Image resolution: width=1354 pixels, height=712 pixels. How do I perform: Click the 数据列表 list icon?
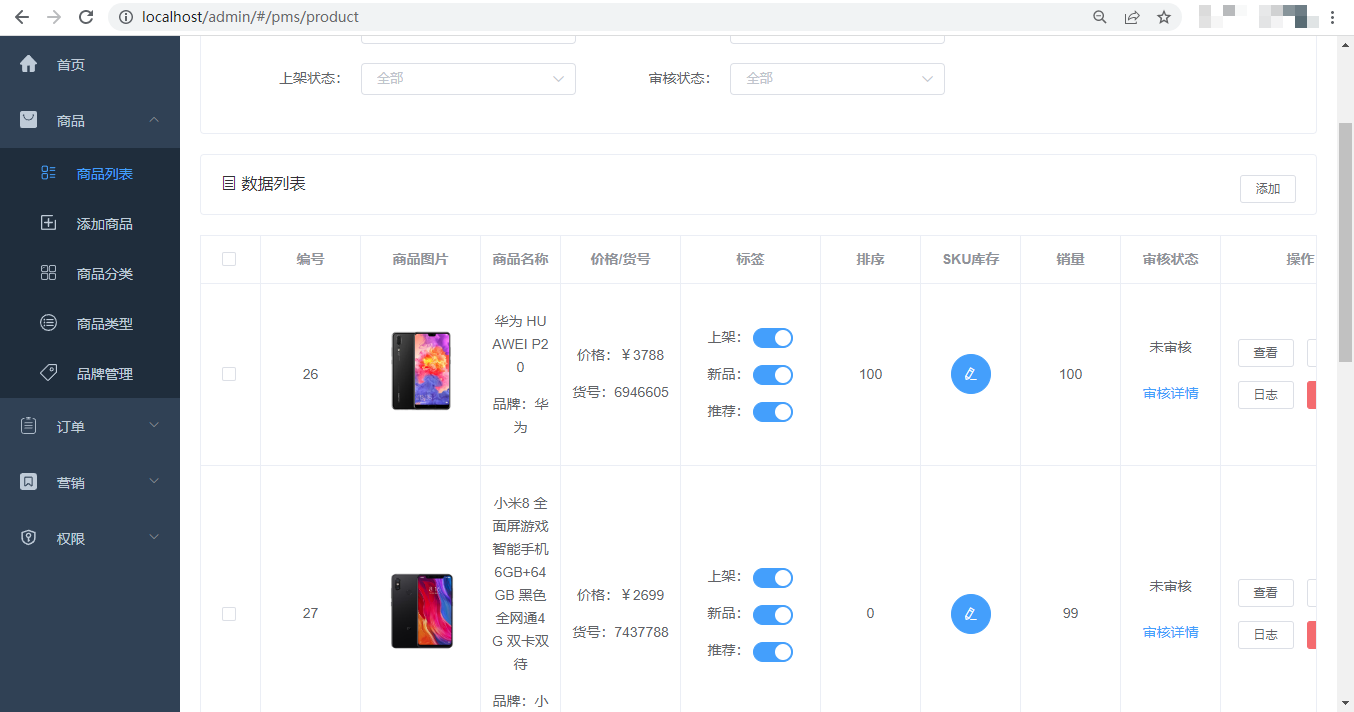pyautogui.click(x=228, y=184)
